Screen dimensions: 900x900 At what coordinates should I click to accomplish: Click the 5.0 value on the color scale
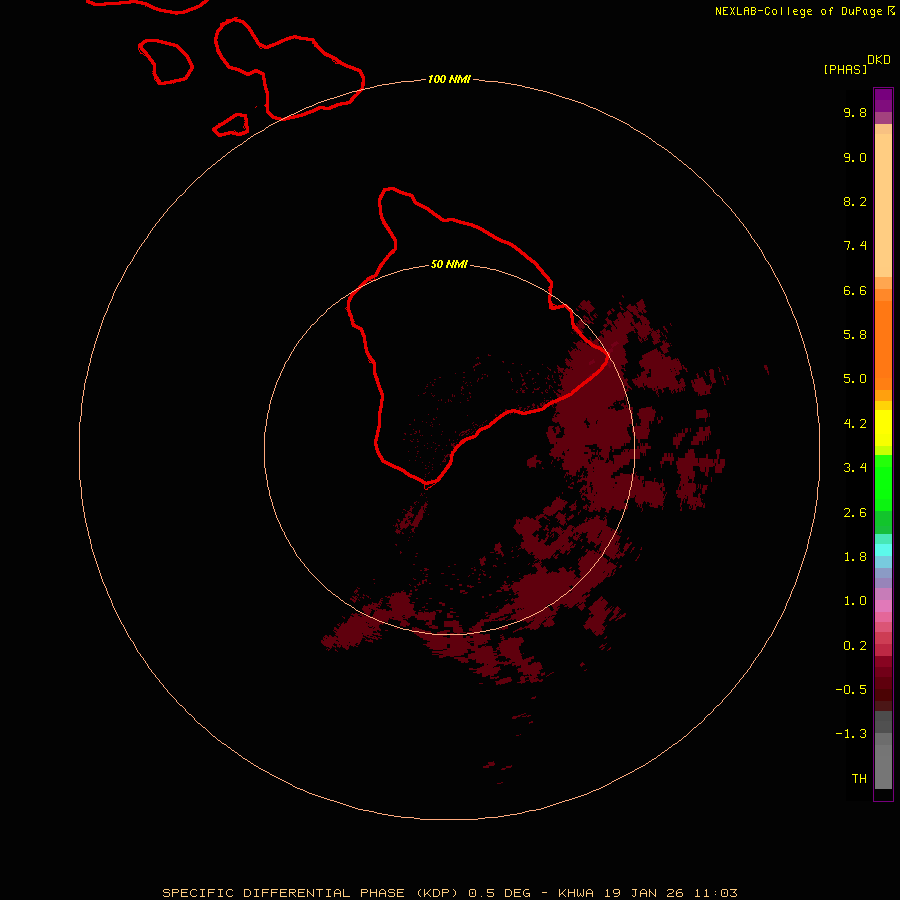click(x=855, y=379)
